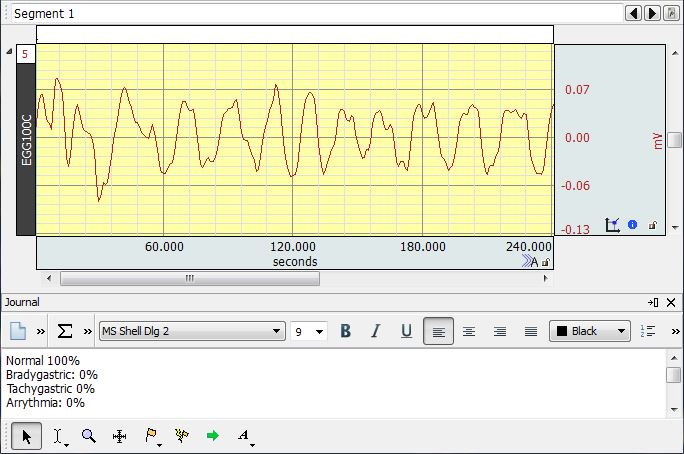Viewport: 684px width, 454px height.
Task: Click horizontal scrollbar right arrow
Action: [x=545, y=278]
